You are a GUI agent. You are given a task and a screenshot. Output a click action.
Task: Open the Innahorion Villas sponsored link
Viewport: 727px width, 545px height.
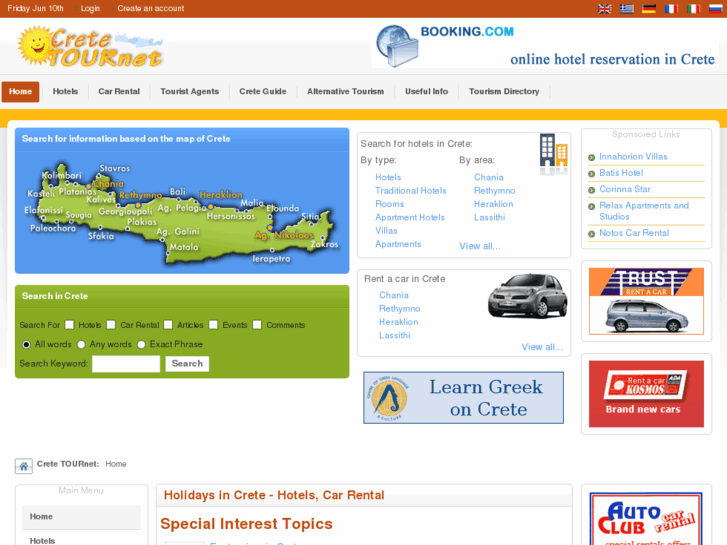[633, 157]
